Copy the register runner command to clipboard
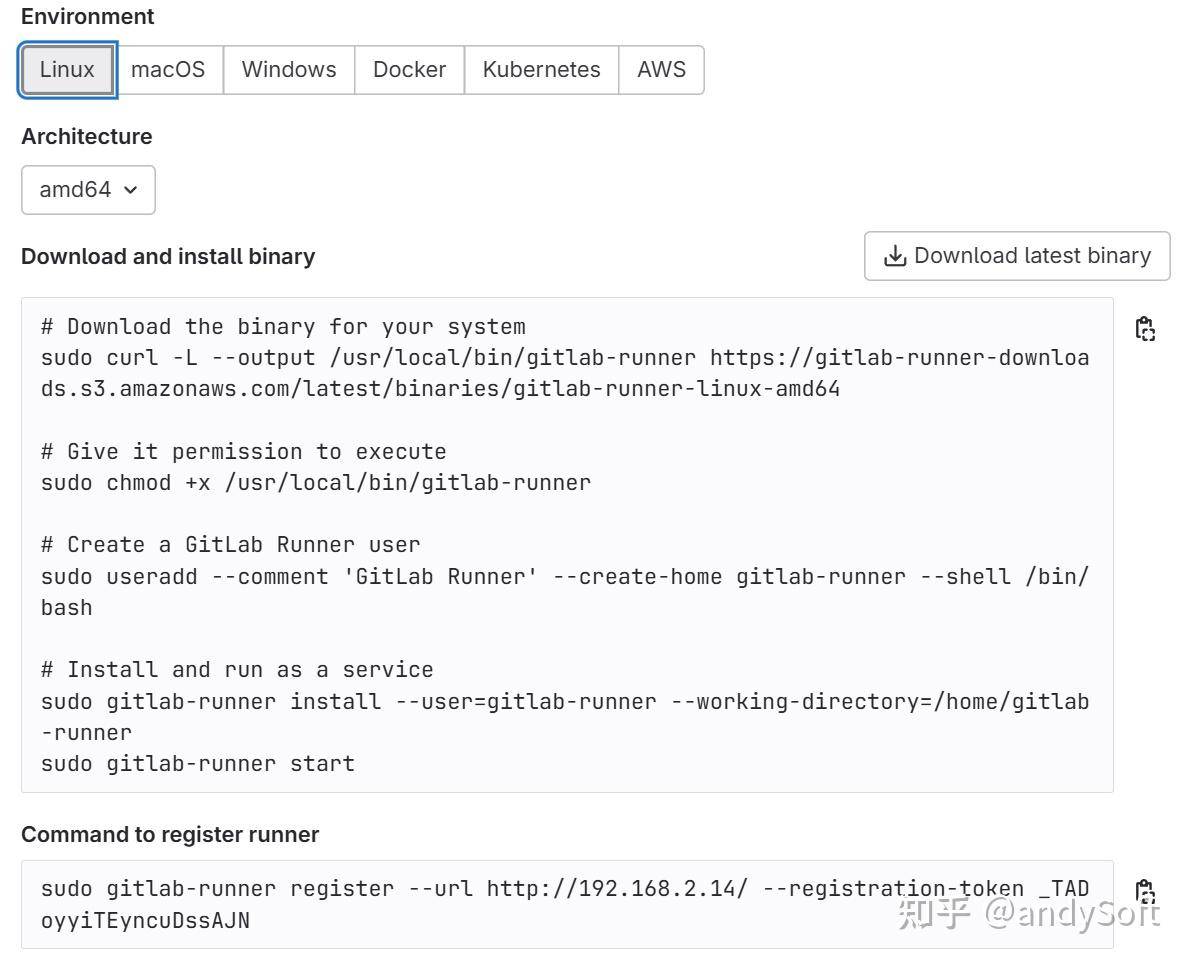 [1144, 892]
